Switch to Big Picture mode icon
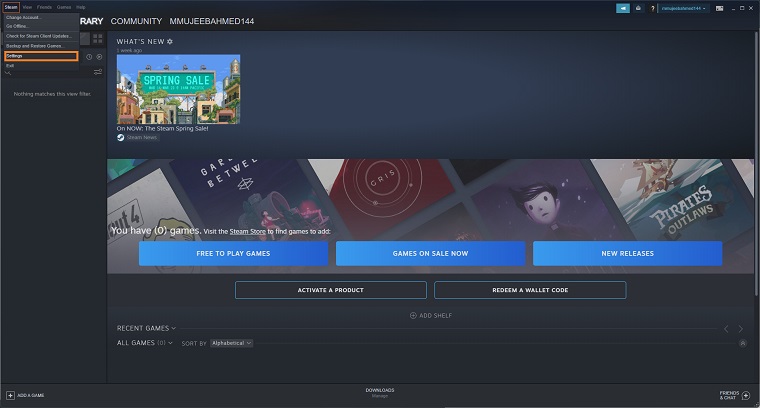 click(x=720, y=8)
